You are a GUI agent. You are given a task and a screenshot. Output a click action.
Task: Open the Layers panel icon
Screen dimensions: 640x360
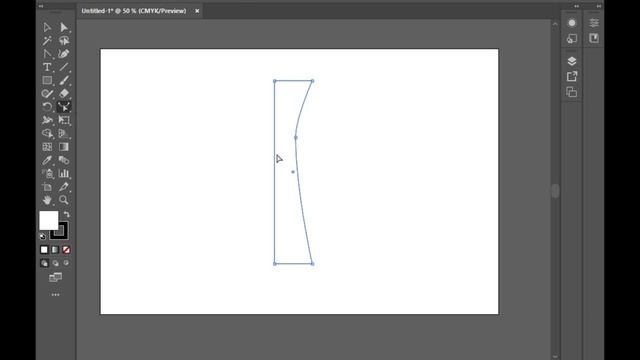click(x=572, y=61)
